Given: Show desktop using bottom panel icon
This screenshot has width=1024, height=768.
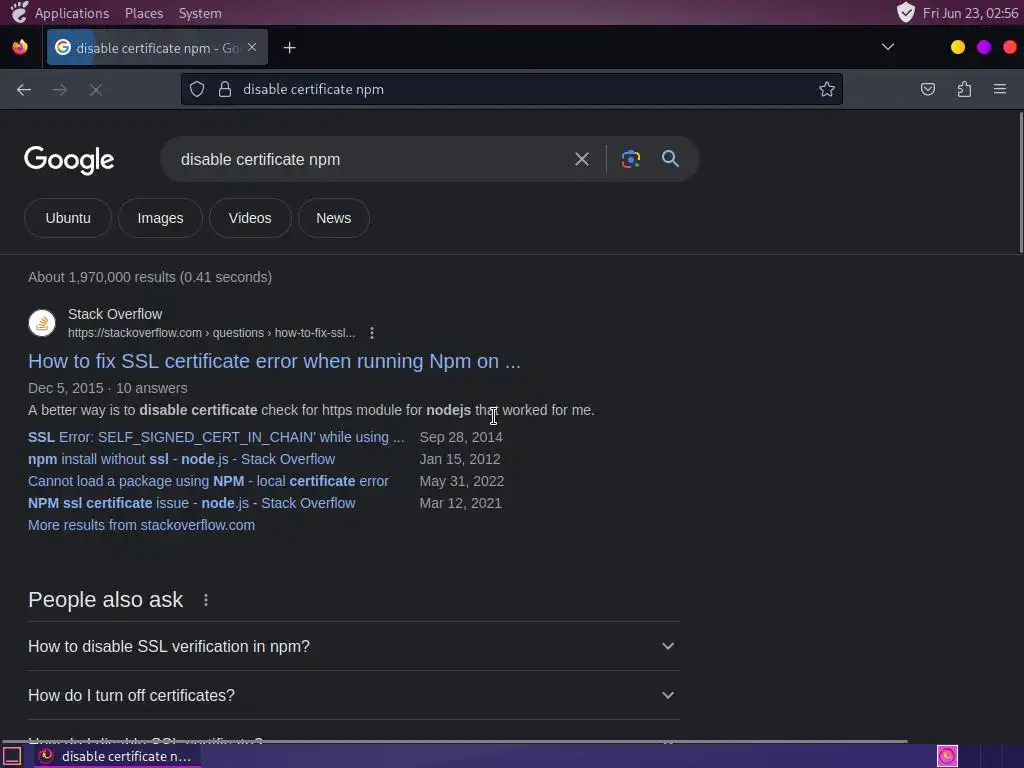Looking at the screenshot, I should [12, 756].
